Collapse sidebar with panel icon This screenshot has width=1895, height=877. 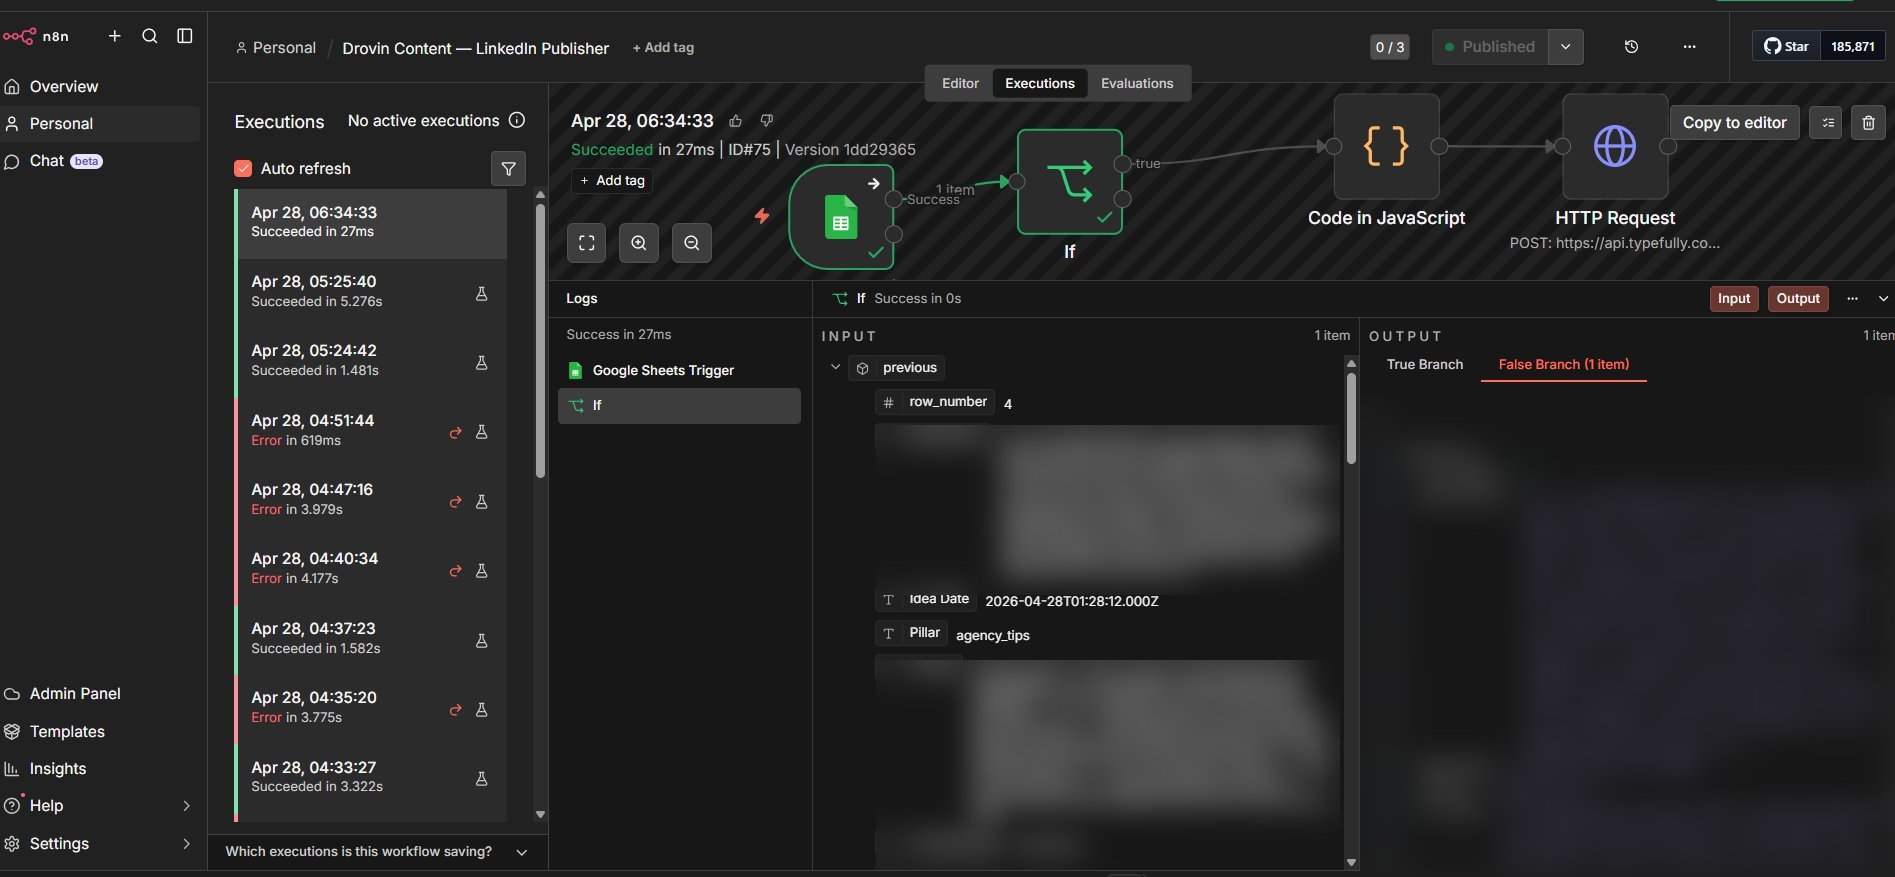(x=185, y=36)
